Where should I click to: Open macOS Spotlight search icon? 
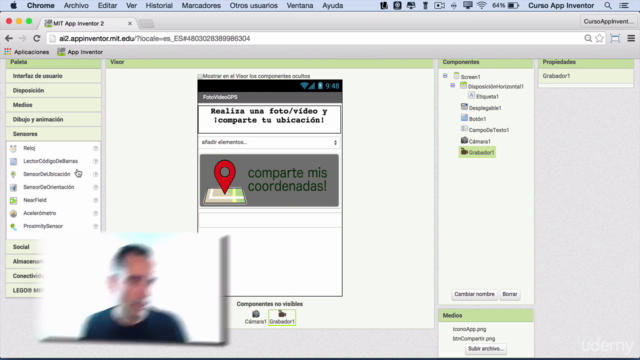tap(608, 6)
